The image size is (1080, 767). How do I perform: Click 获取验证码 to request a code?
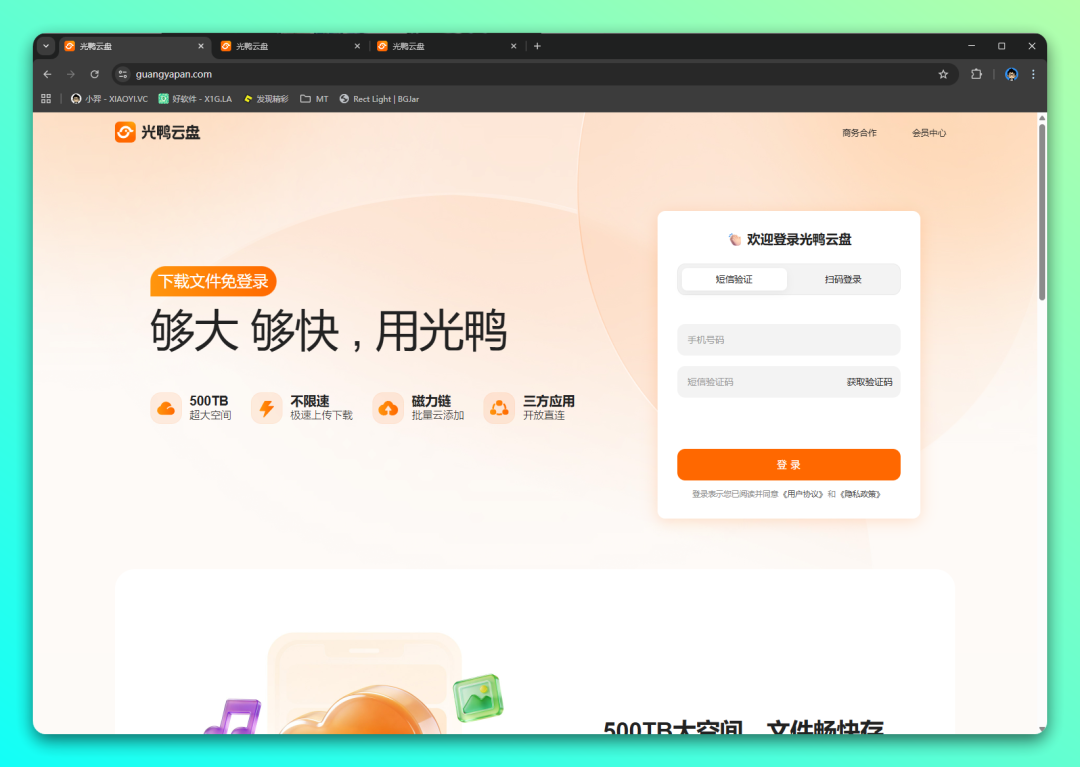[x=869, y=382]
